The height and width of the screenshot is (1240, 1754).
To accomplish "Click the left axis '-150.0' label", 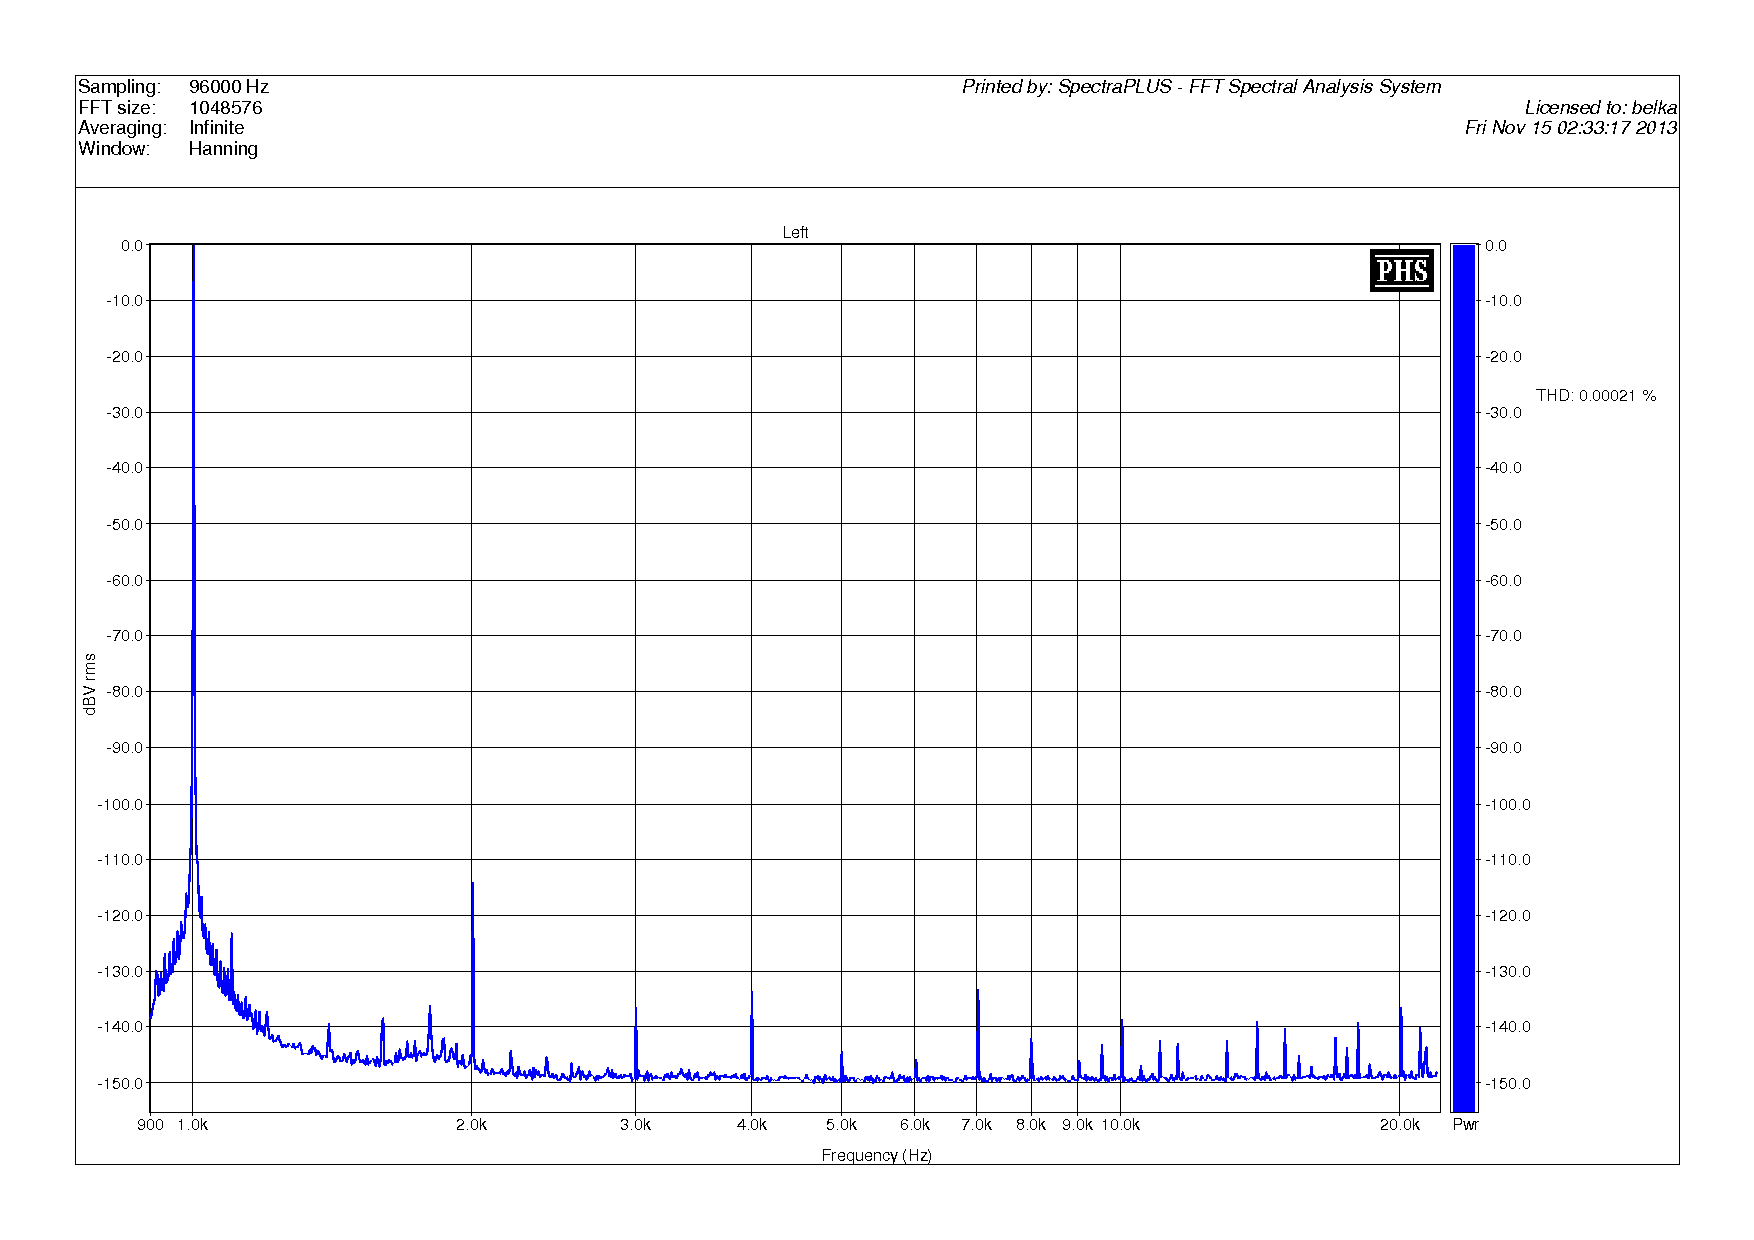I will (x=120, y=1083).
